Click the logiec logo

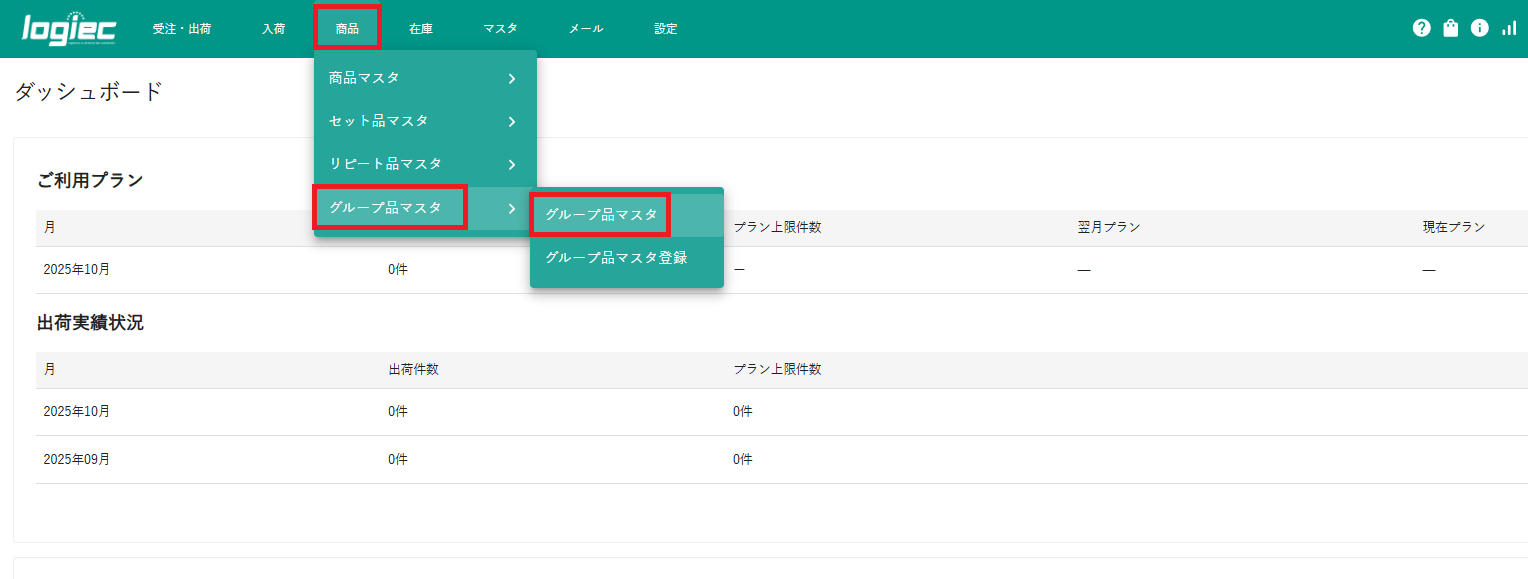[x=69, y=29]
